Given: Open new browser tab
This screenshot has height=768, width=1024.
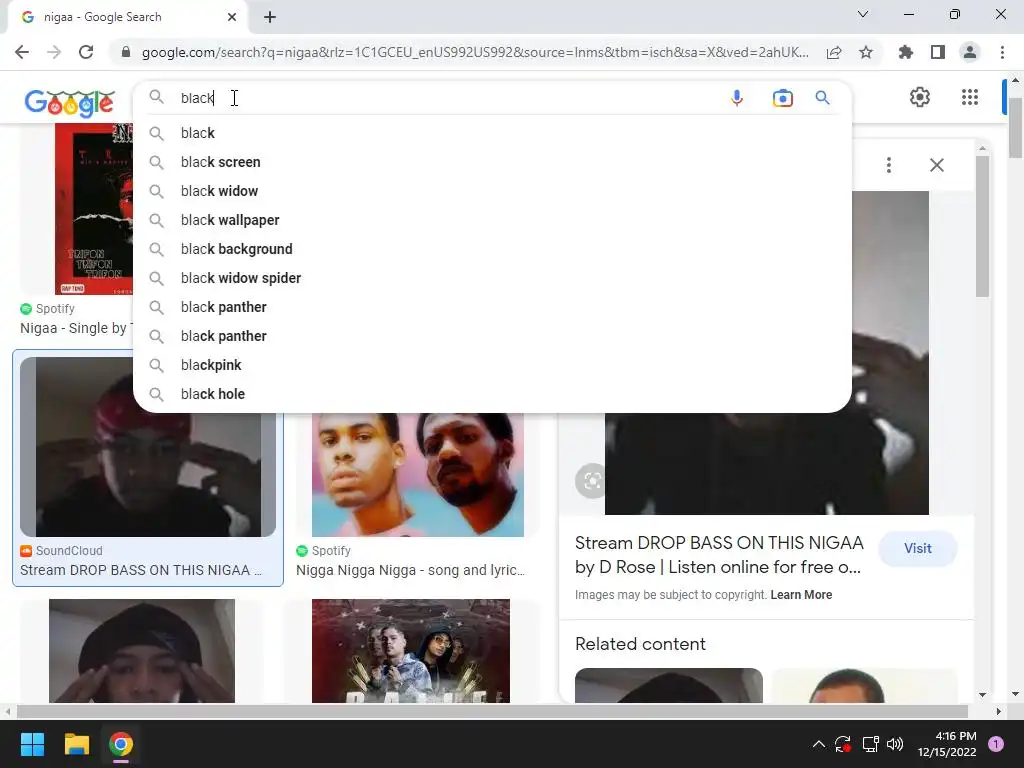Looking at the screenshot, I should pos(270,17).
